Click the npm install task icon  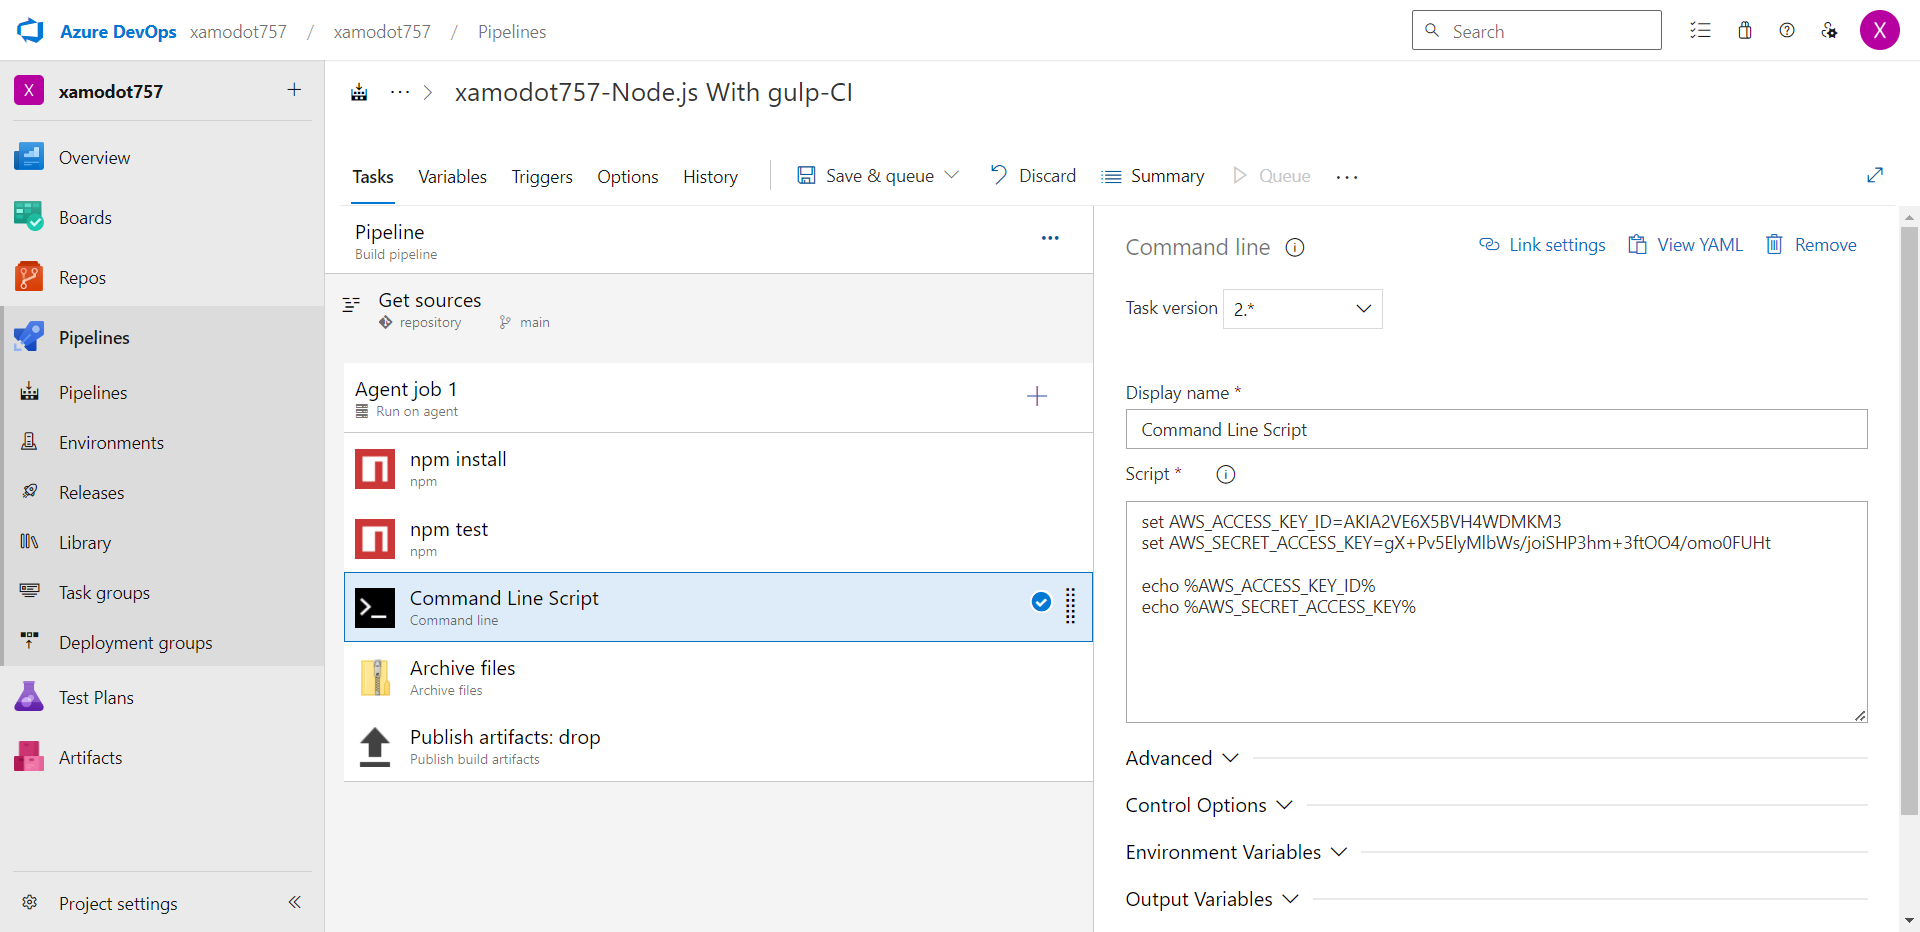[375, 469]
